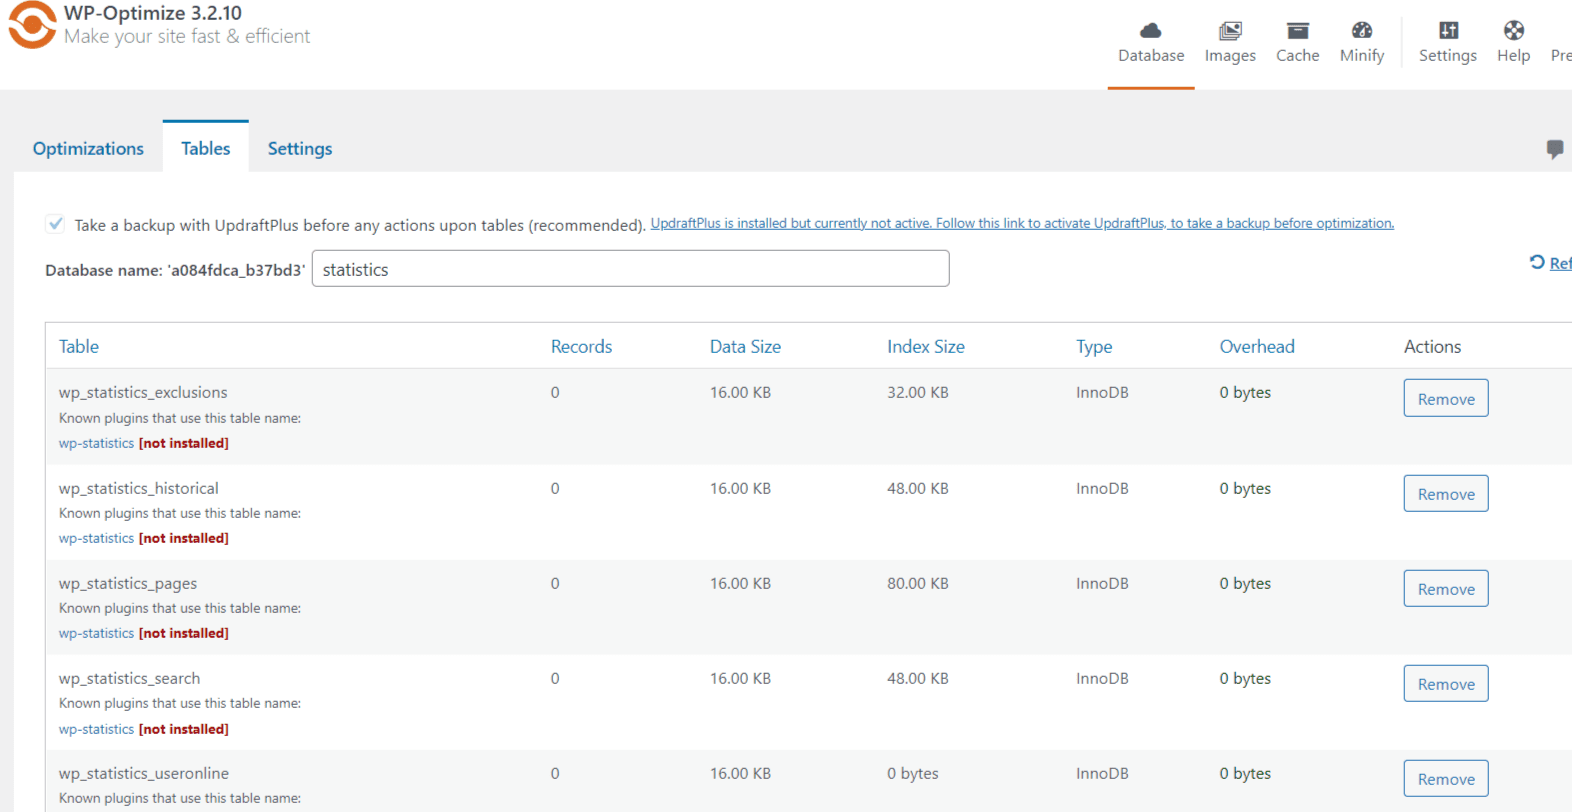
Task: Sort tables by the Overhead column
Action: (x=1256, y=346)
